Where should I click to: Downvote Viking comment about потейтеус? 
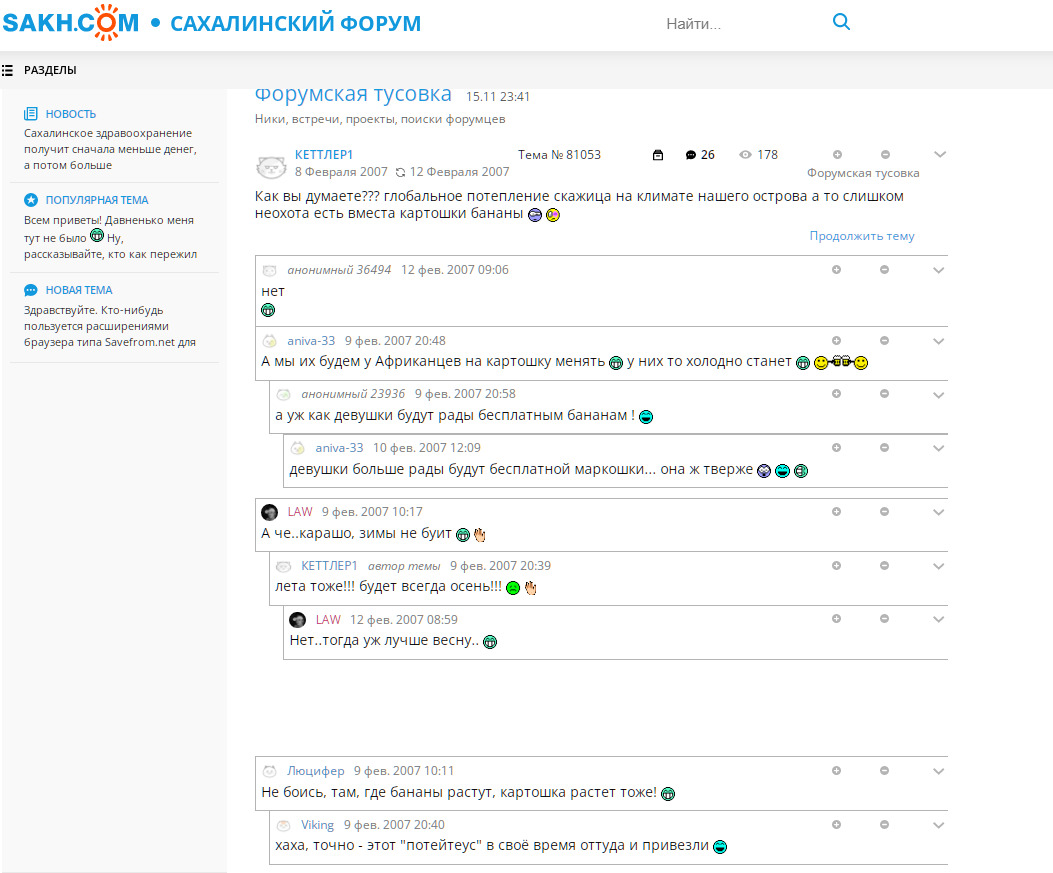[x=884, y=824]
